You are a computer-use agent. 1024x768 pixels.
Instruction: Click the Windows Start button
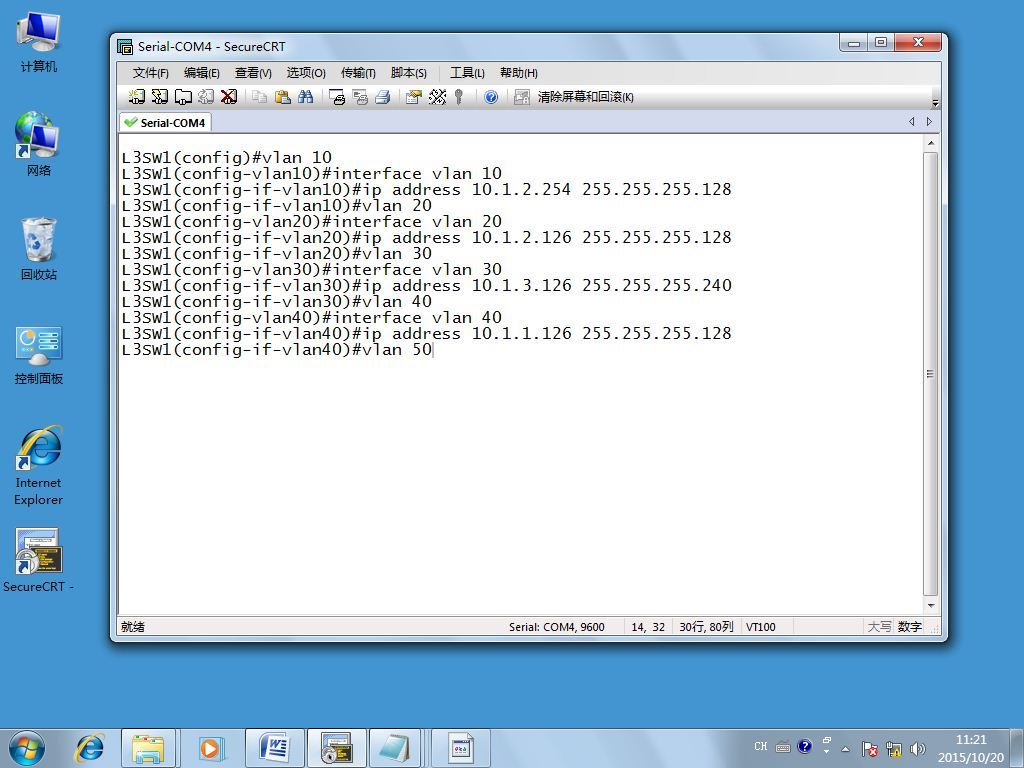click(x=27, y=748)
